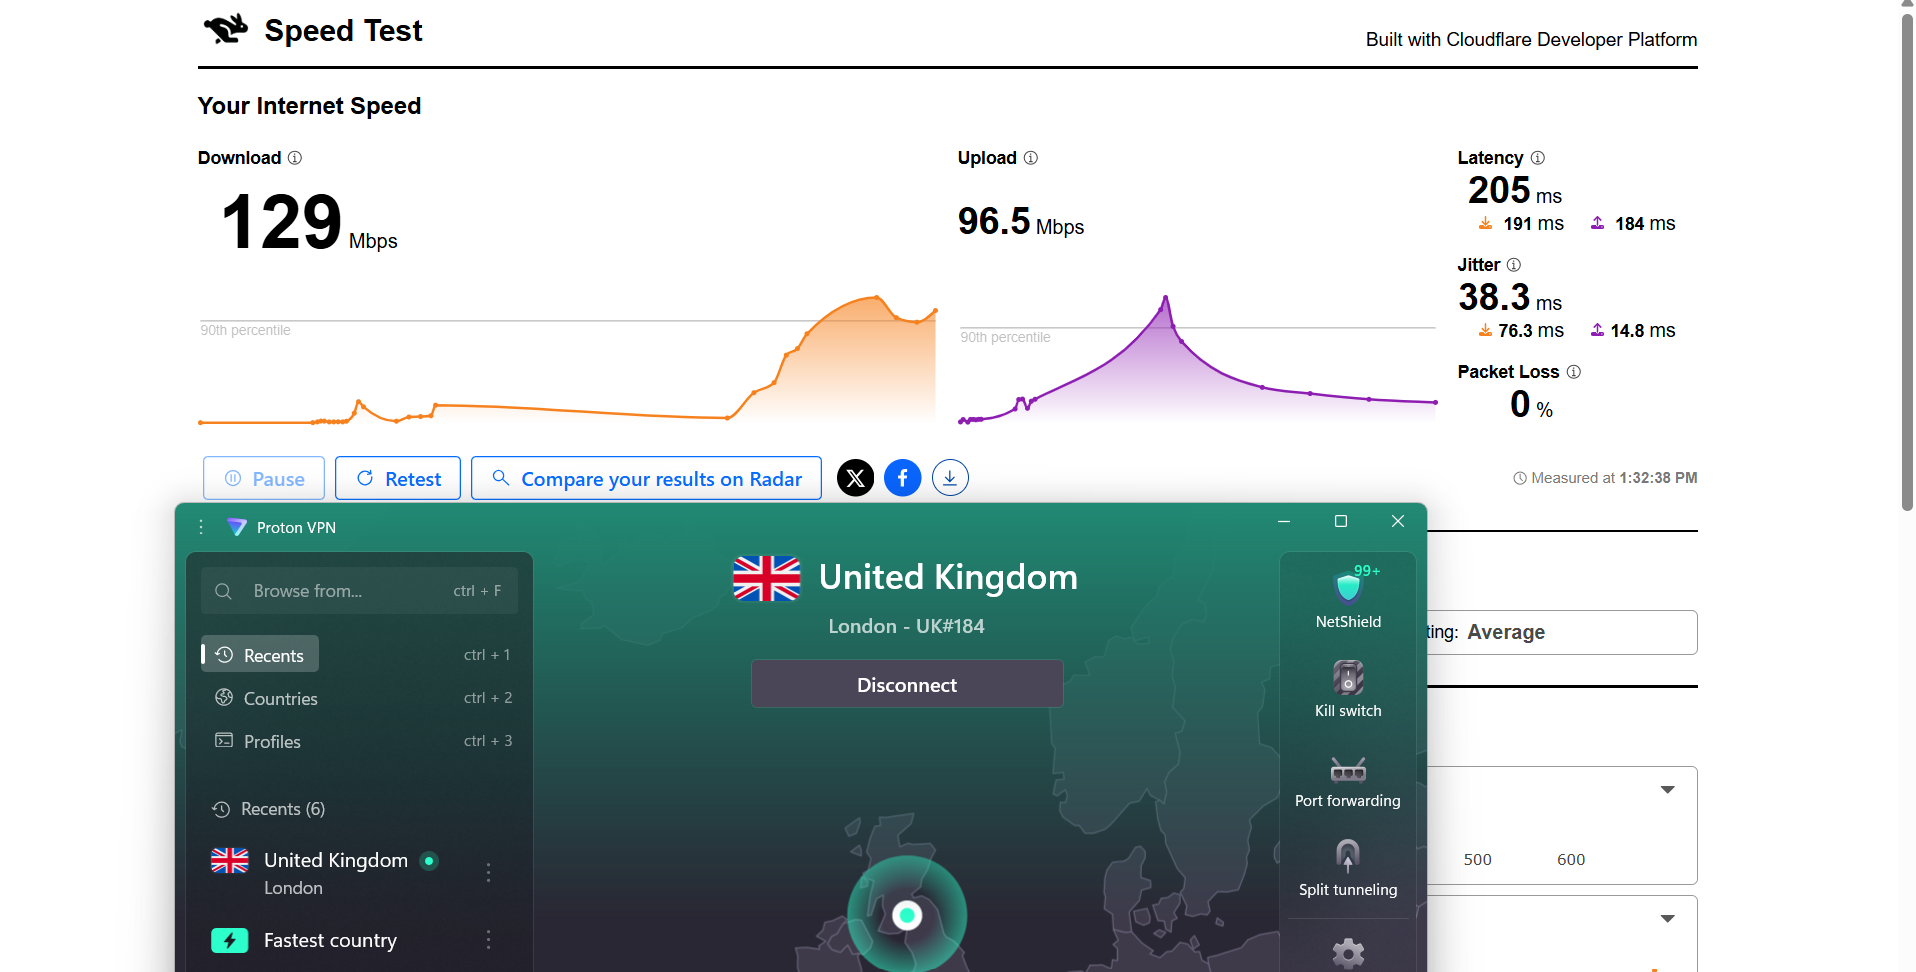Share speed test results on Facebook
This screenshot has width=1916, height=972.
pyautogui.click(x=902, y=478)
